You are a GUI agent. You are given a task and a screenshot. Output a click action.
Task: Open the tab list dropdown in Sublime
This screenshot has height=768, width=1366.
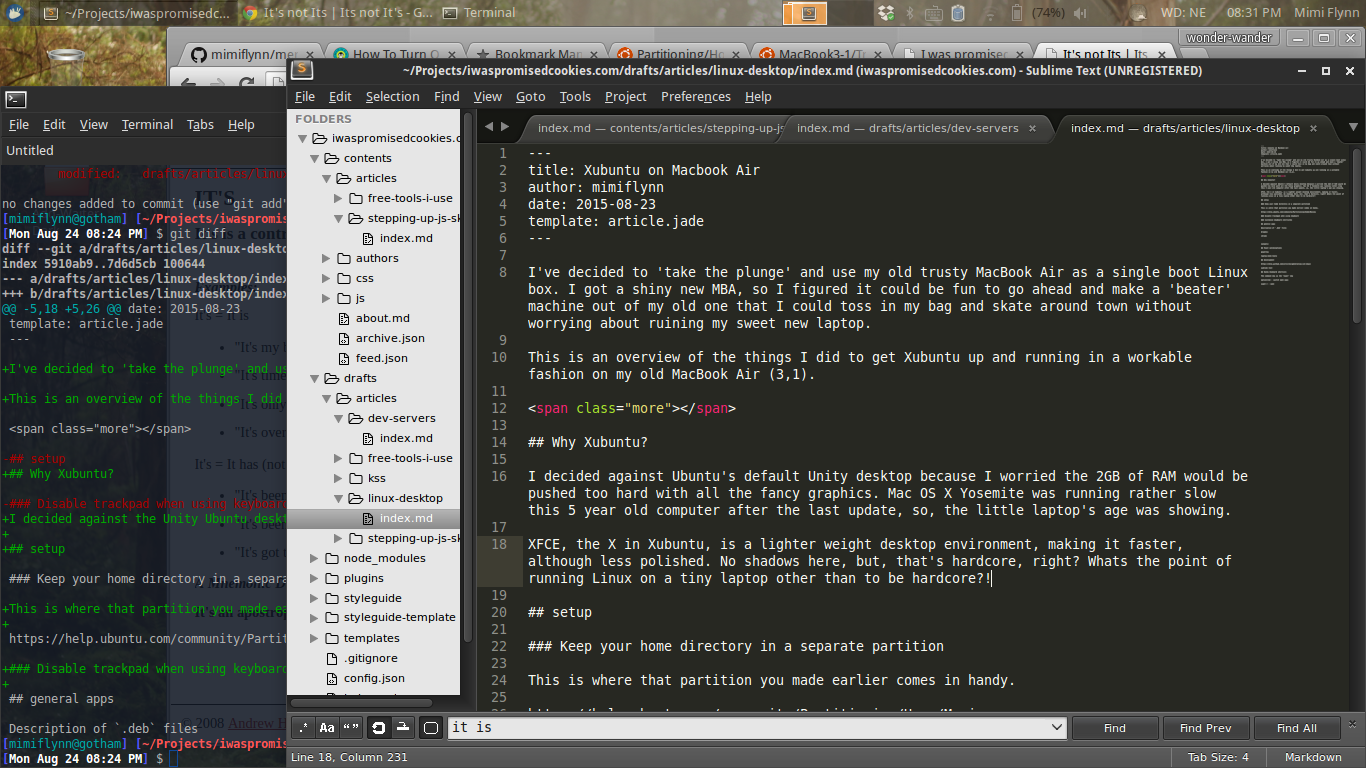pyautogui.click(x=1353, y=128)
